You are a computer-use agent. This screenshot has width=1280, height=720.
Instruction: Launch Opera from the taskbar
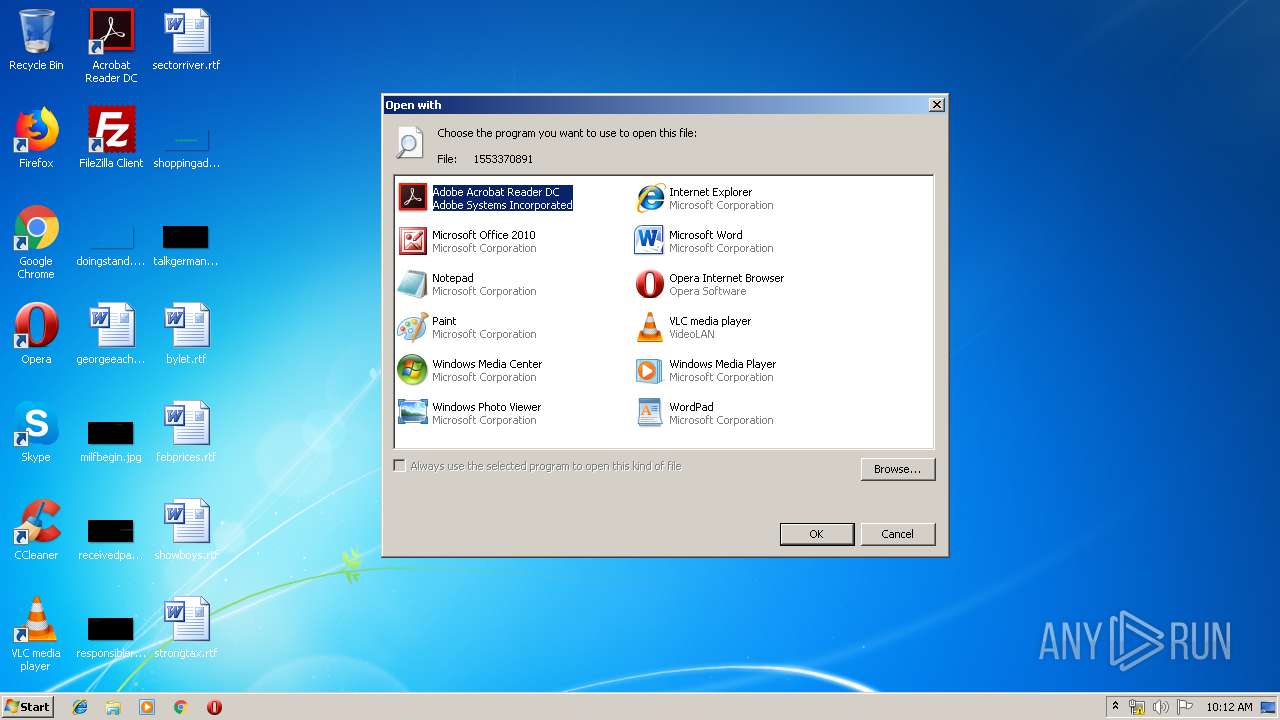(x=214, y=707)
